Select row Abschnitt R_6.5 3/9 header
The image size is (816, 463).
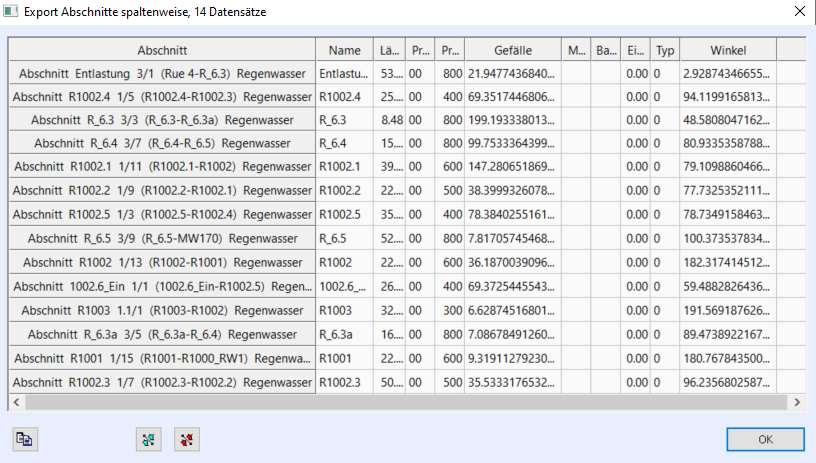point(163,239)
